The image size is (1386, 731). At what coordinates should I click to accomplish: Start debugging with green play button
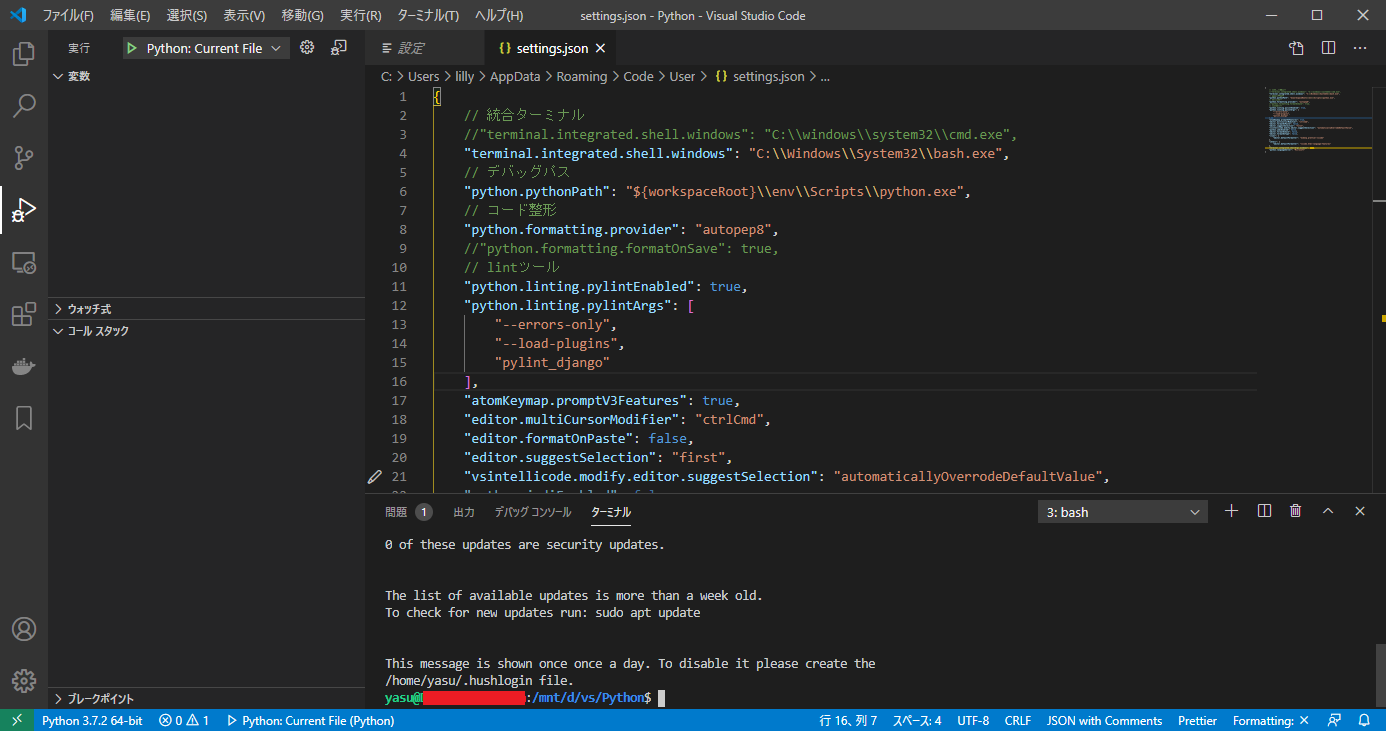(132, 48)
